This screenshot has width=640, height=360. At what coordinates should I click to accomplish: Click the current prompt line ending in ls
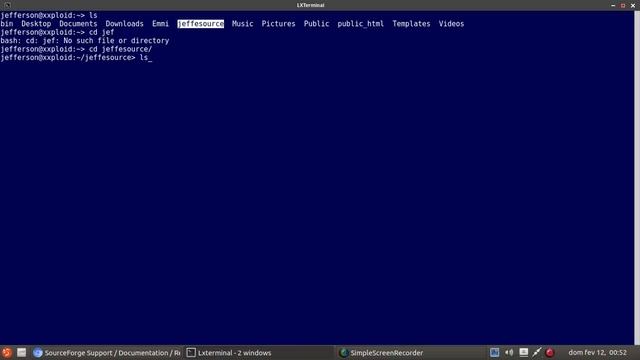(x=76, y=58)
